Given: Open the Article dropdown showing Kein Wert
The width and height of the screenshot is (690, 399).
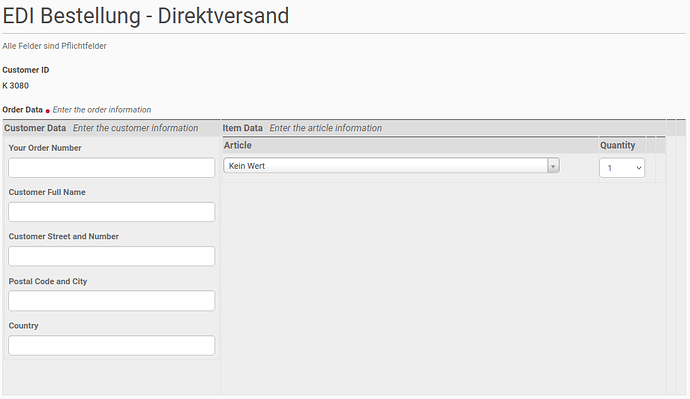Looking at the screenshot, I should pos(391,165).
